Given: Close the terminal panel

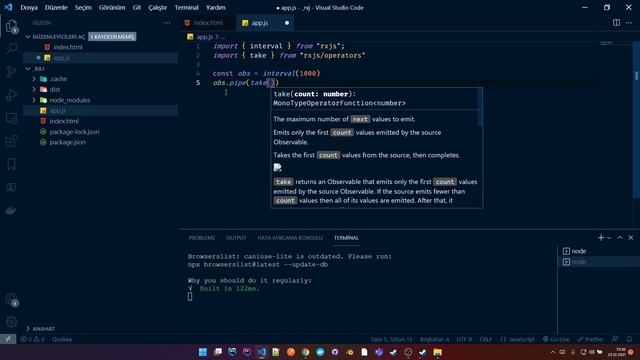Looking at the screenshot, I should click(x=631, y=238).
